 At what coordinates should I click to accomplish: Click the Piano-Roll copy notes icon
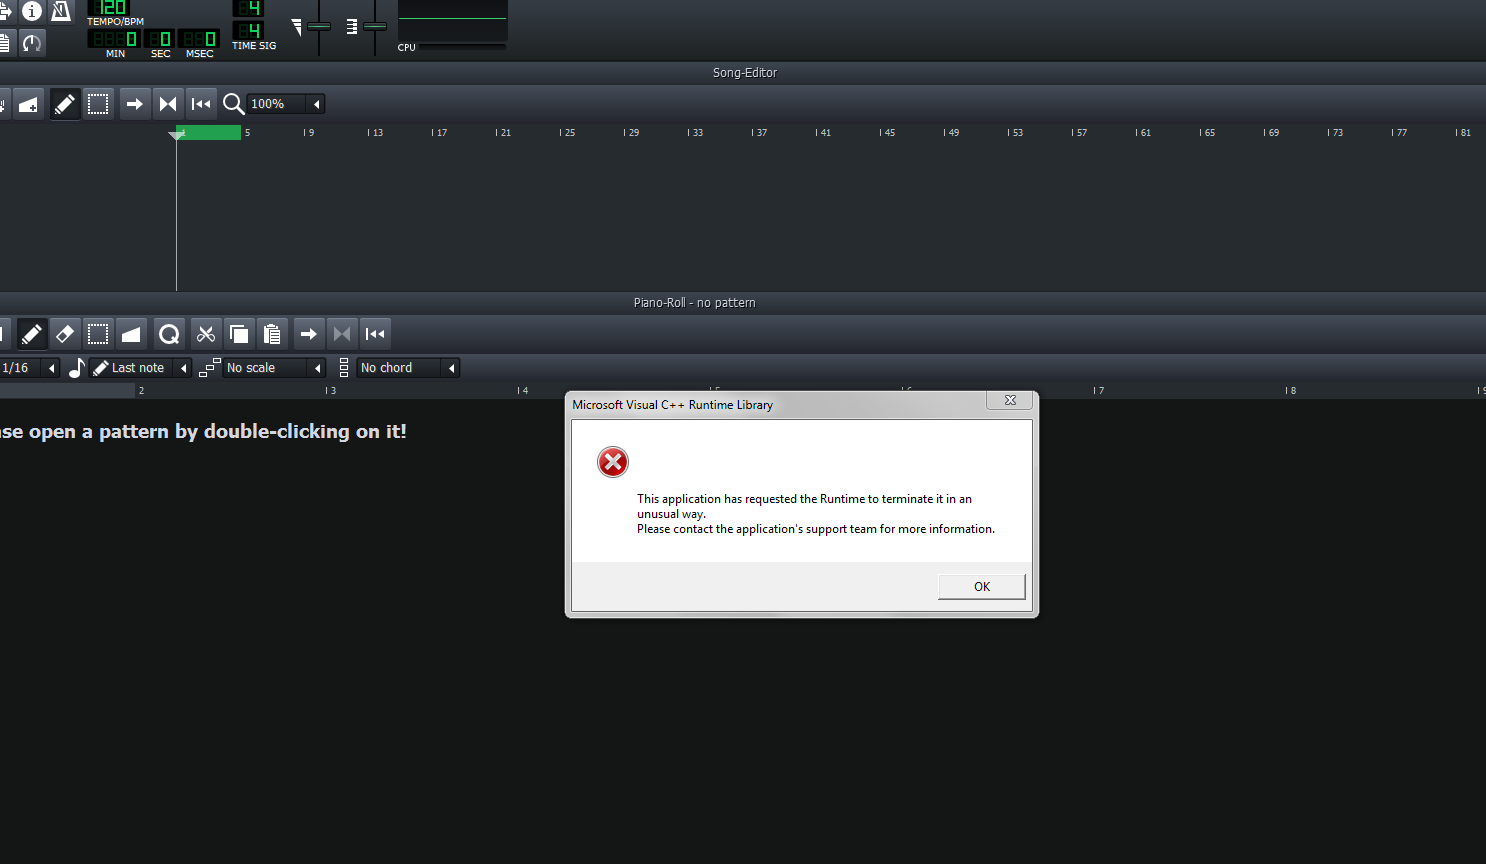(x=239, y=334)
